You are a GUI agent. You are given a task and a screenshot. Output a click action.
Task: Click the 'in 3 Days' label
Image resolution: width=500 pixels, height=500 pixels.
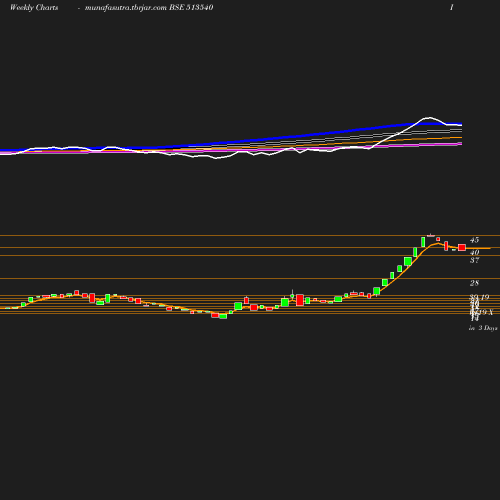(483, 328)
